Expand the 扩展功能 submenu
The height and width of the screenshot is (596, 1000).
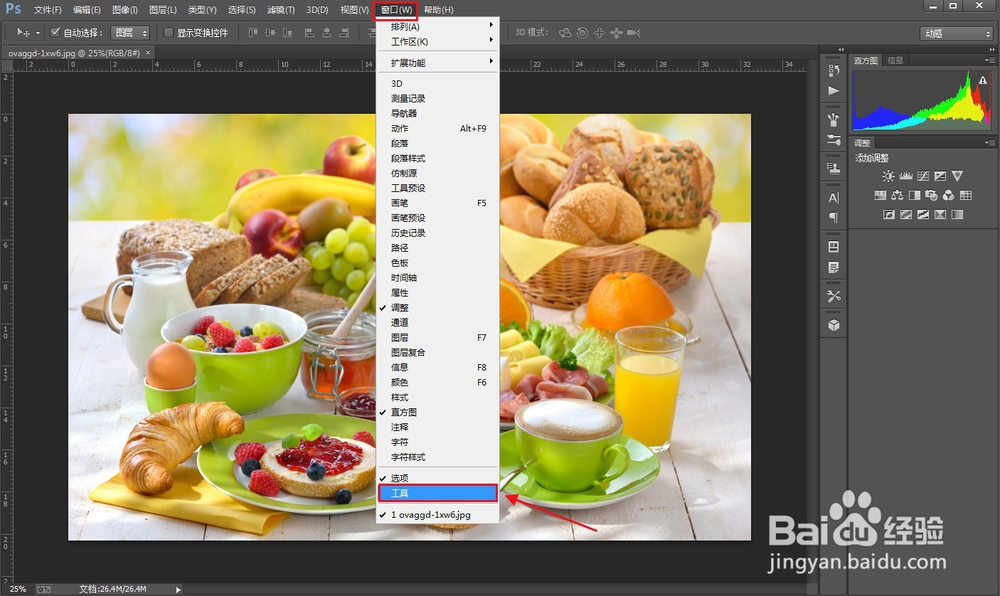(x=437, y=62)
